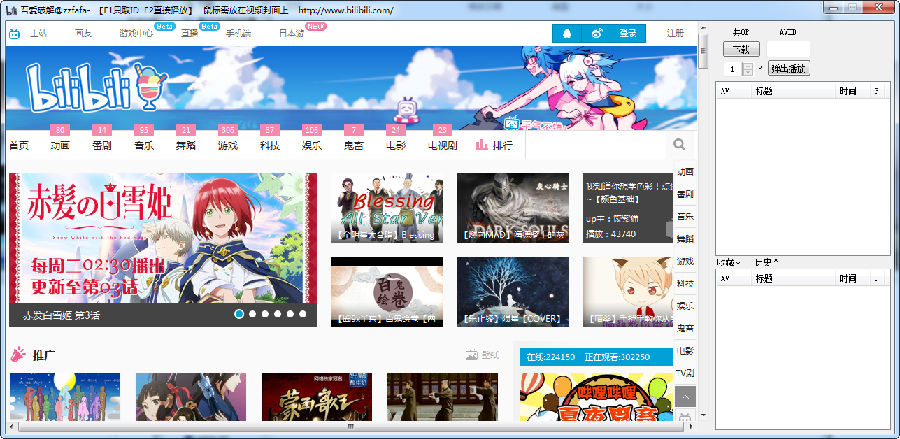900x439 pixels.
Task: Open the 电视剧 TV drama category tab
Action: tap(443, 145)
